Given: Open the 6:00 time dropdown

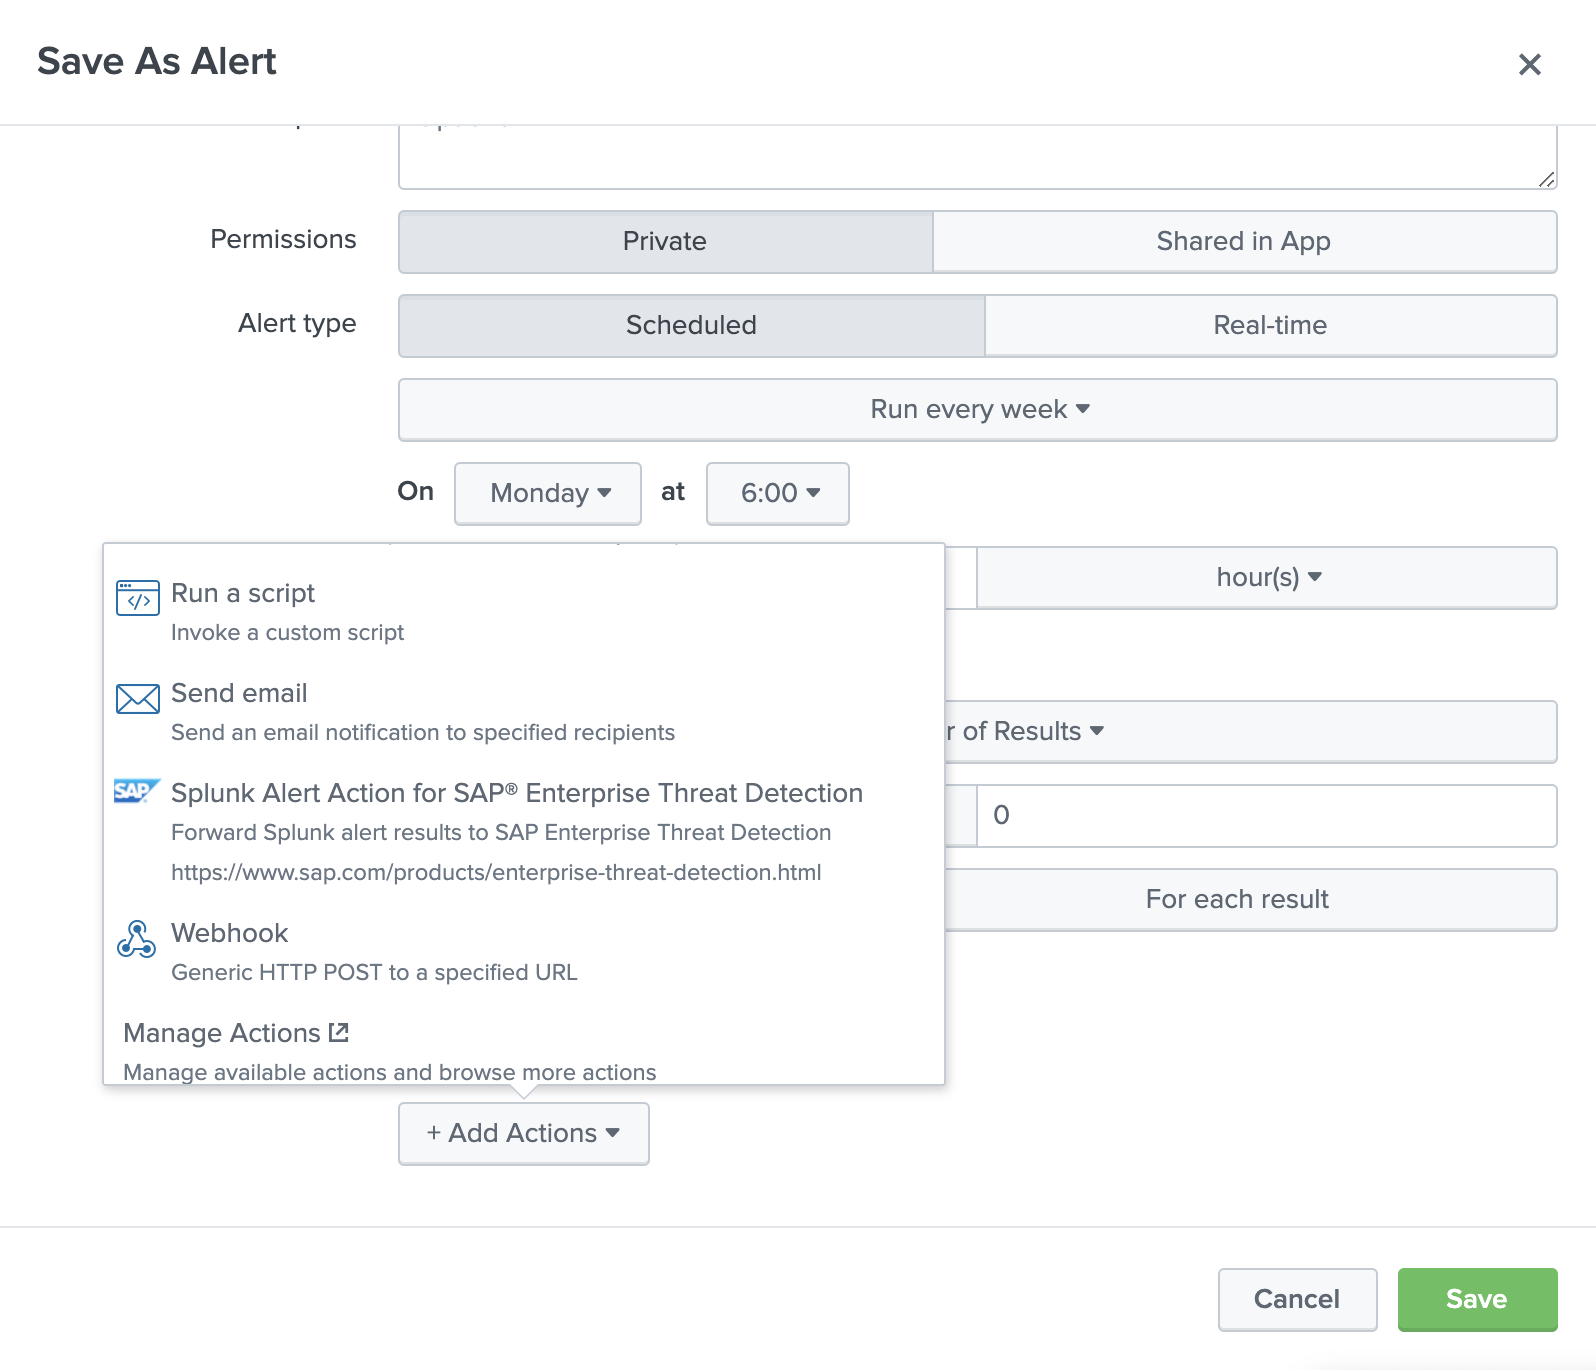Looking at the screenshot, I should 778,493.
